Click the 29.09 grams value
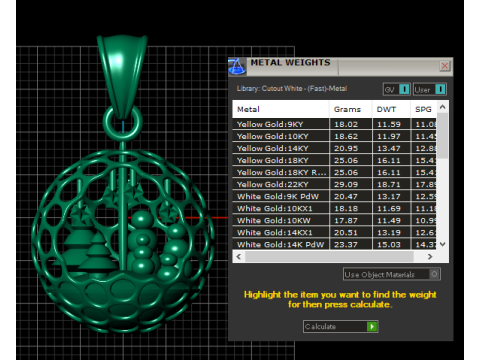This screenshot has width=480, height=360. (346, 184)
